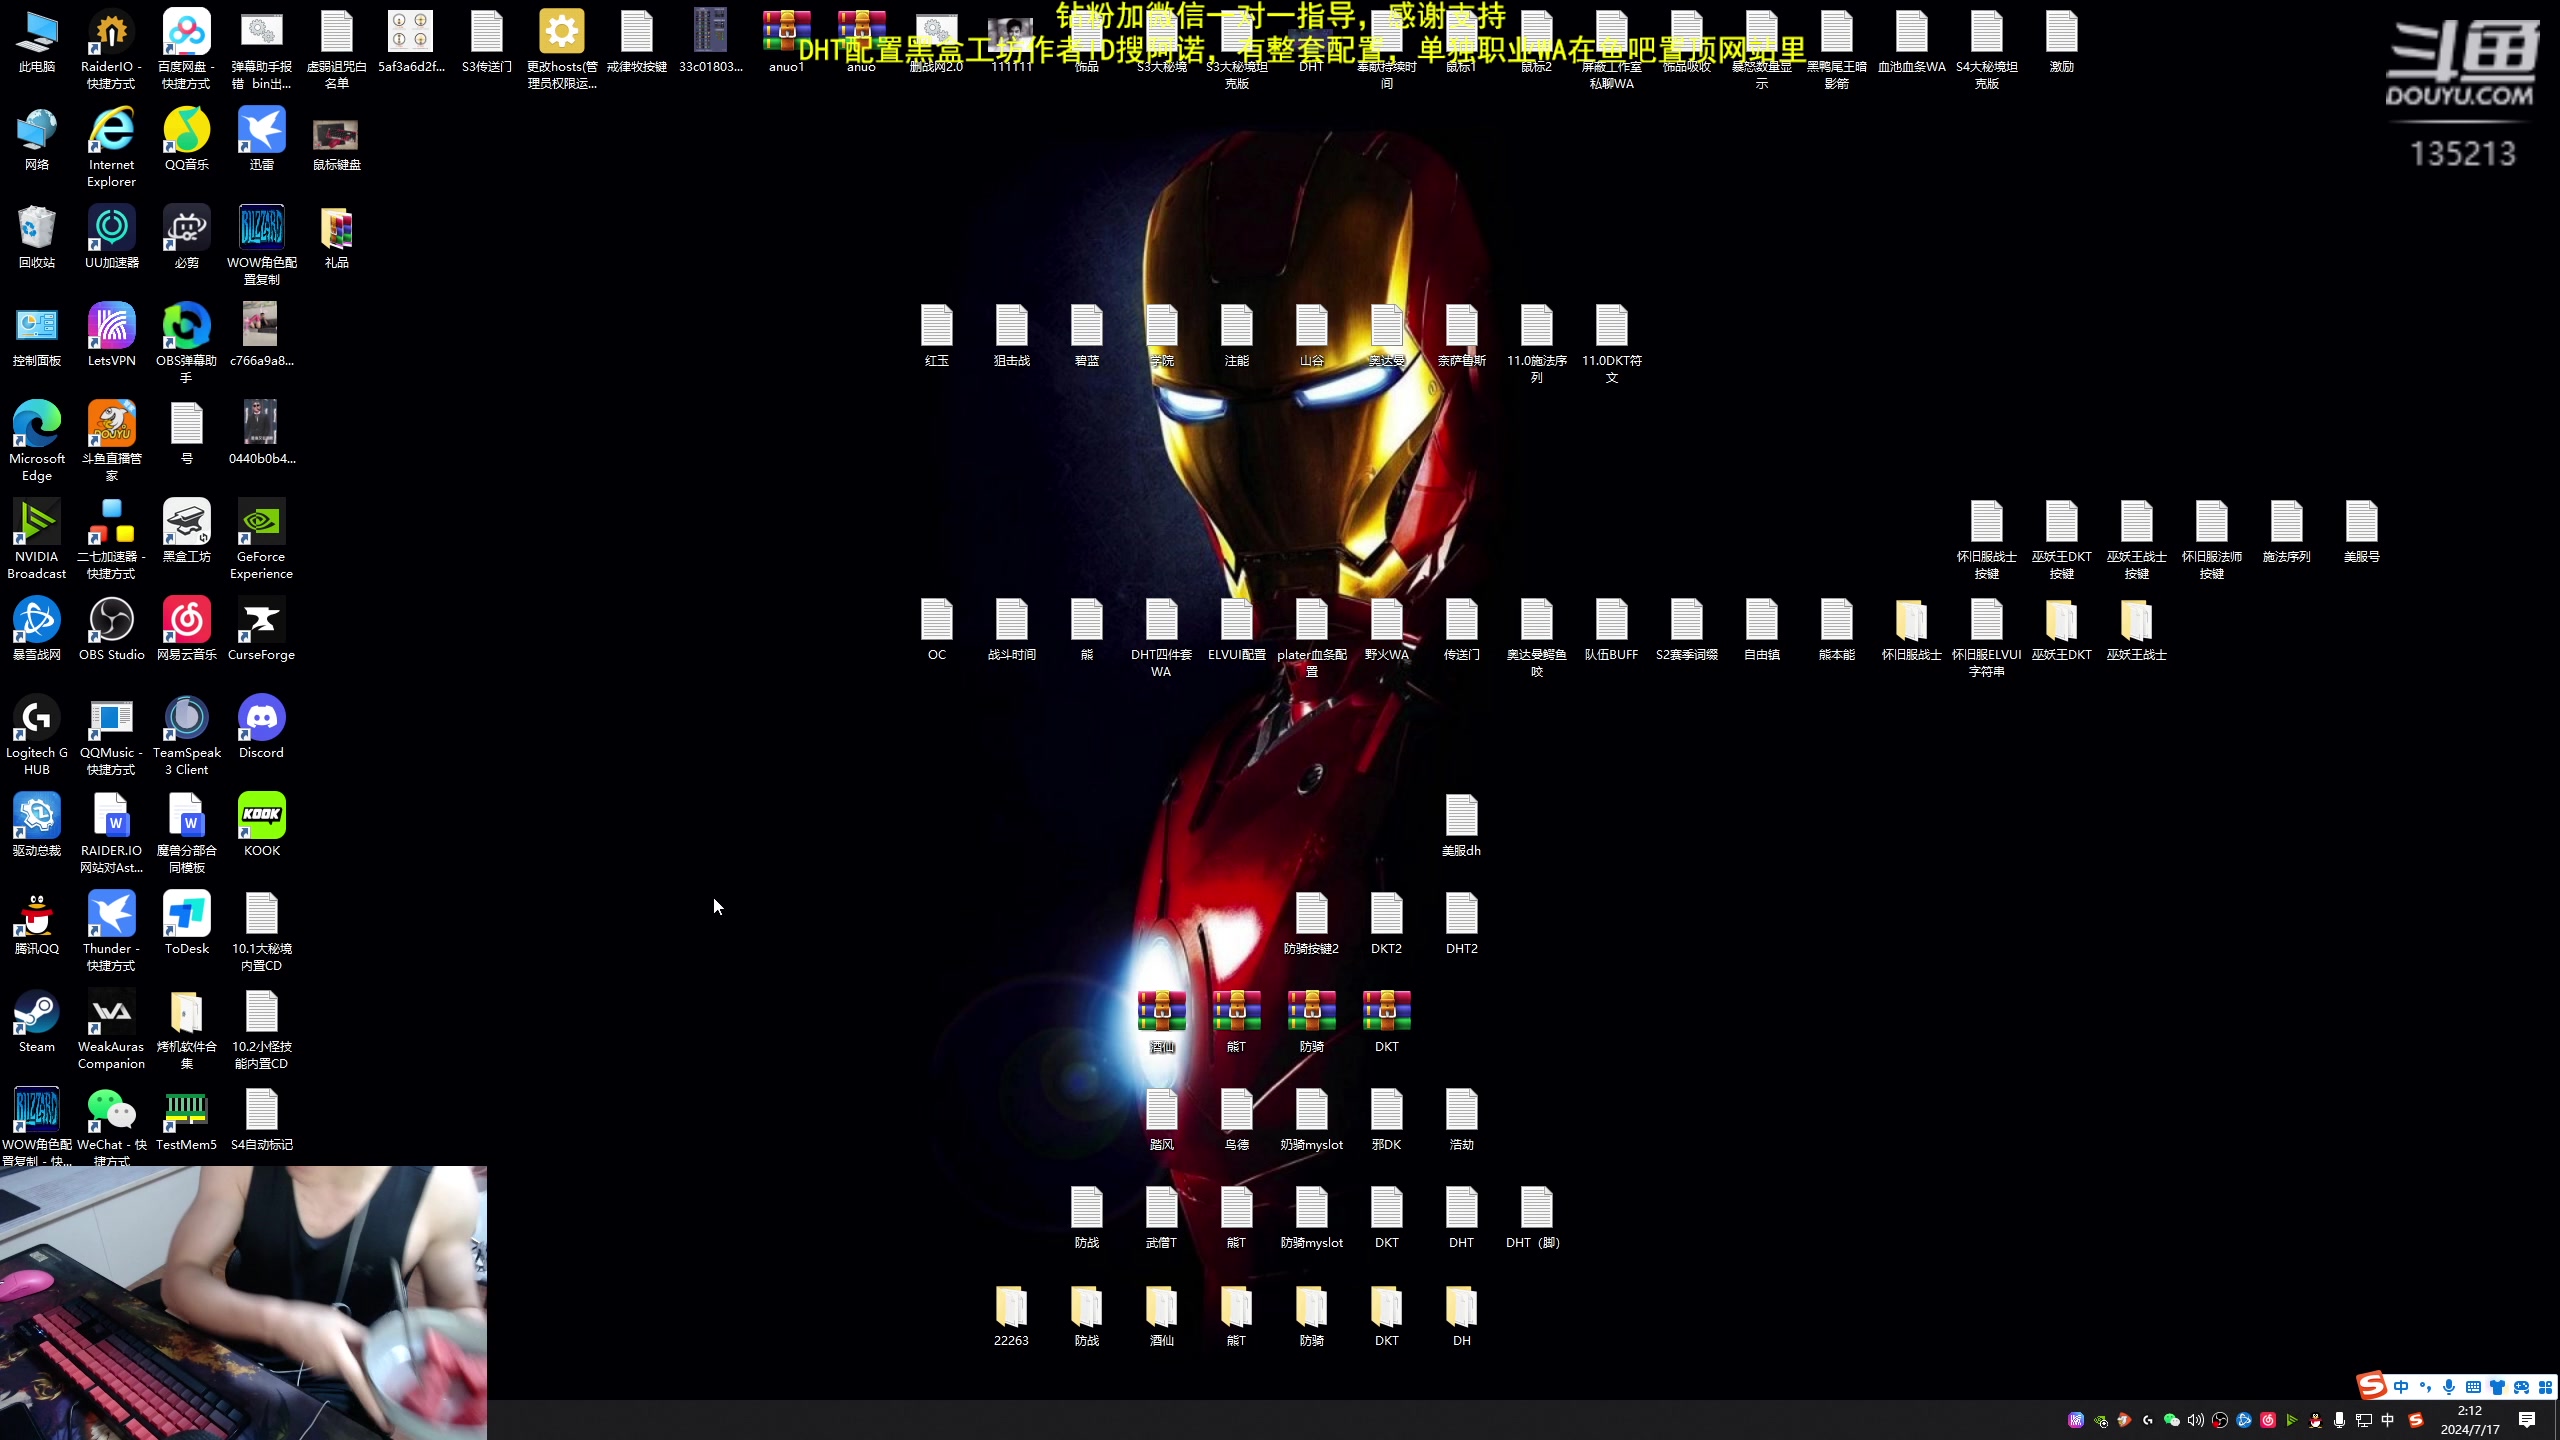Image resolution: width=2560 pixels, height=1440 pixels.
Task: Select the DHT（脚）file
Action: click(1537, 1218)
